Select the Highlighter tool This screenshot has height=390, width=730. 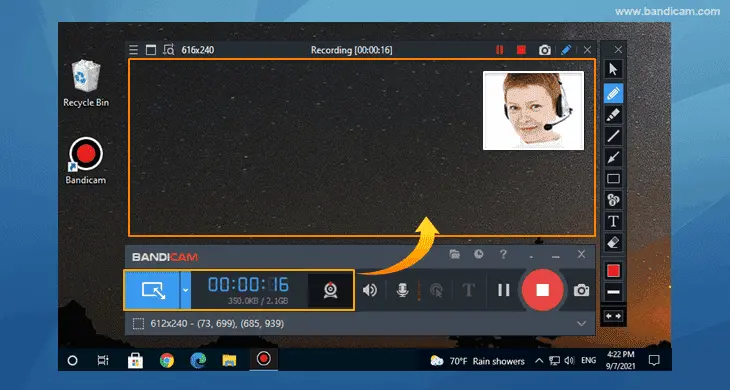click(613, 114)
